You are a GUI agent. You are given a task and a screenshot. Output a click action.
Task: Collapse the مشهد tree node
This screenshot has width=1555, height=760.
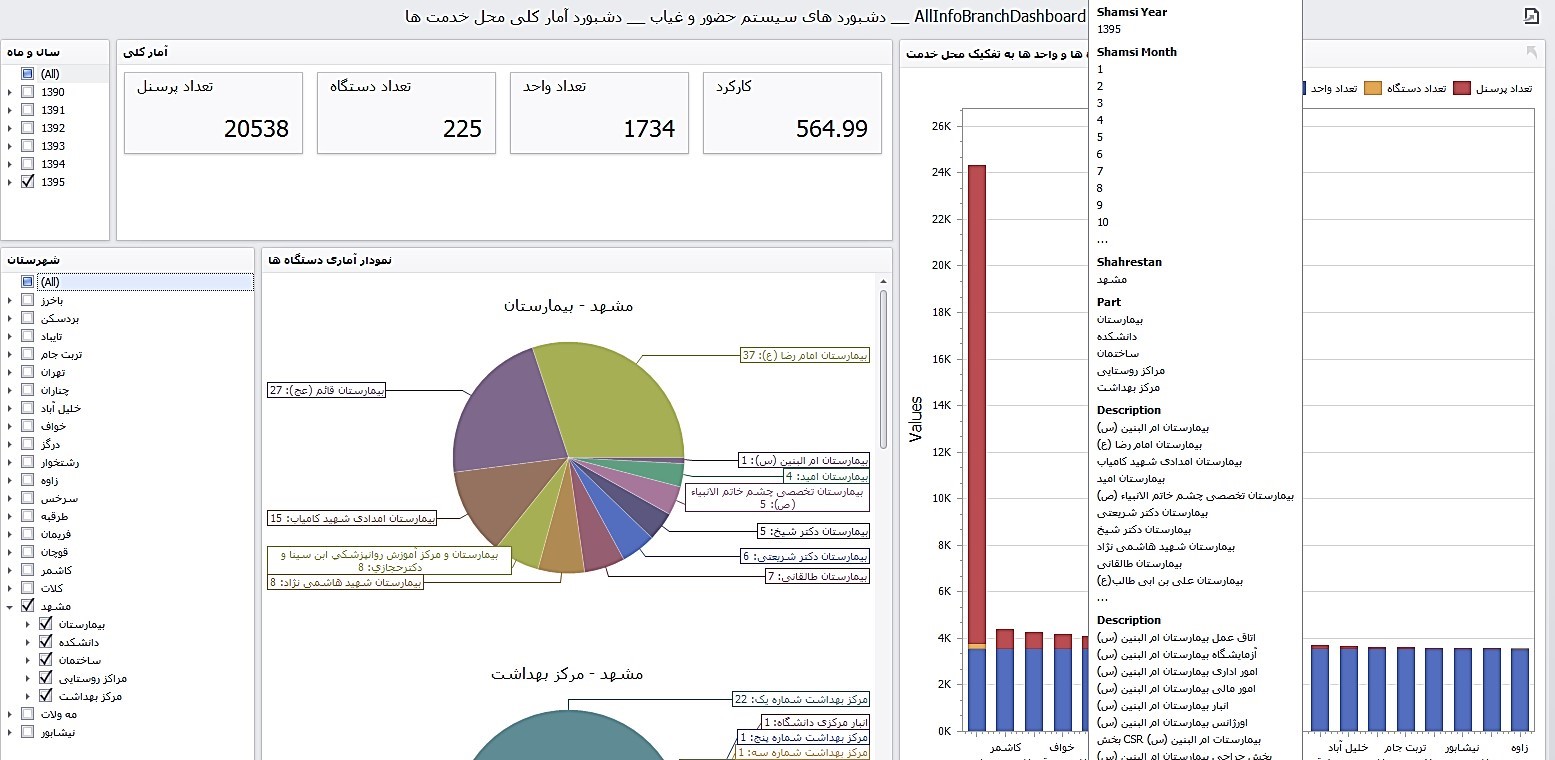click(10, 606)
